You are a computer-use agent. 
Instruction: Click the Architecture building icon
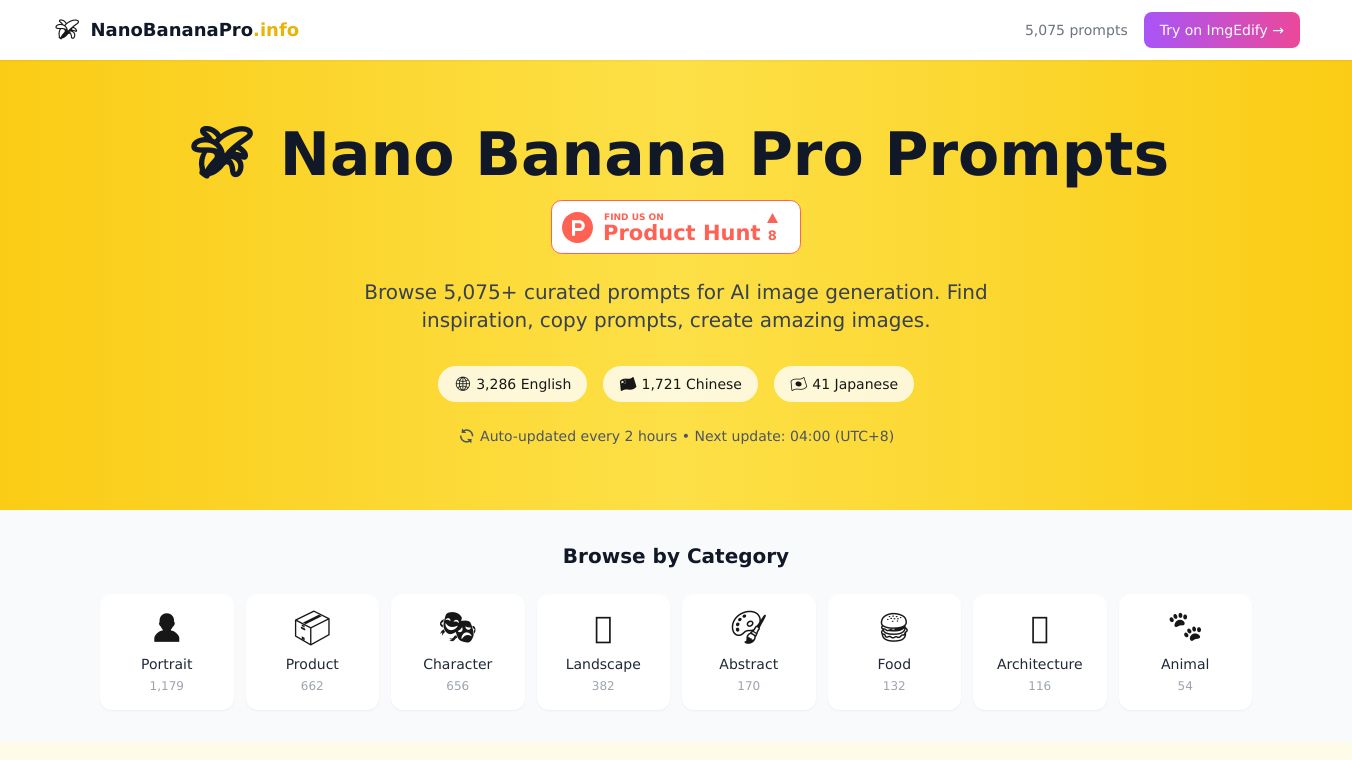coord(1039,629)
